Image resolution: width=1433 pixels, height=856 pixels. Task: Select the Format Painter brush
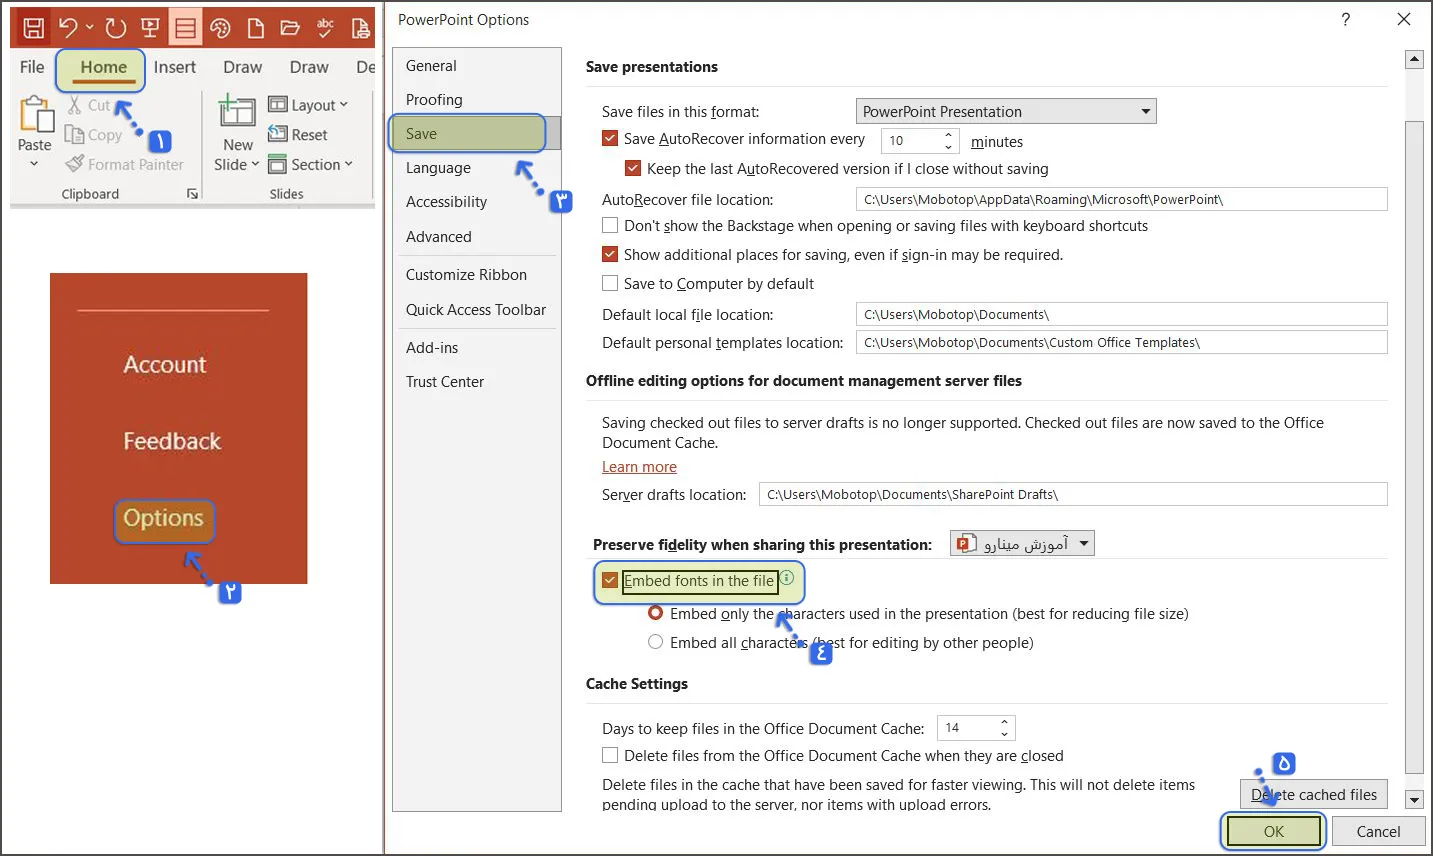click(75, 164)
